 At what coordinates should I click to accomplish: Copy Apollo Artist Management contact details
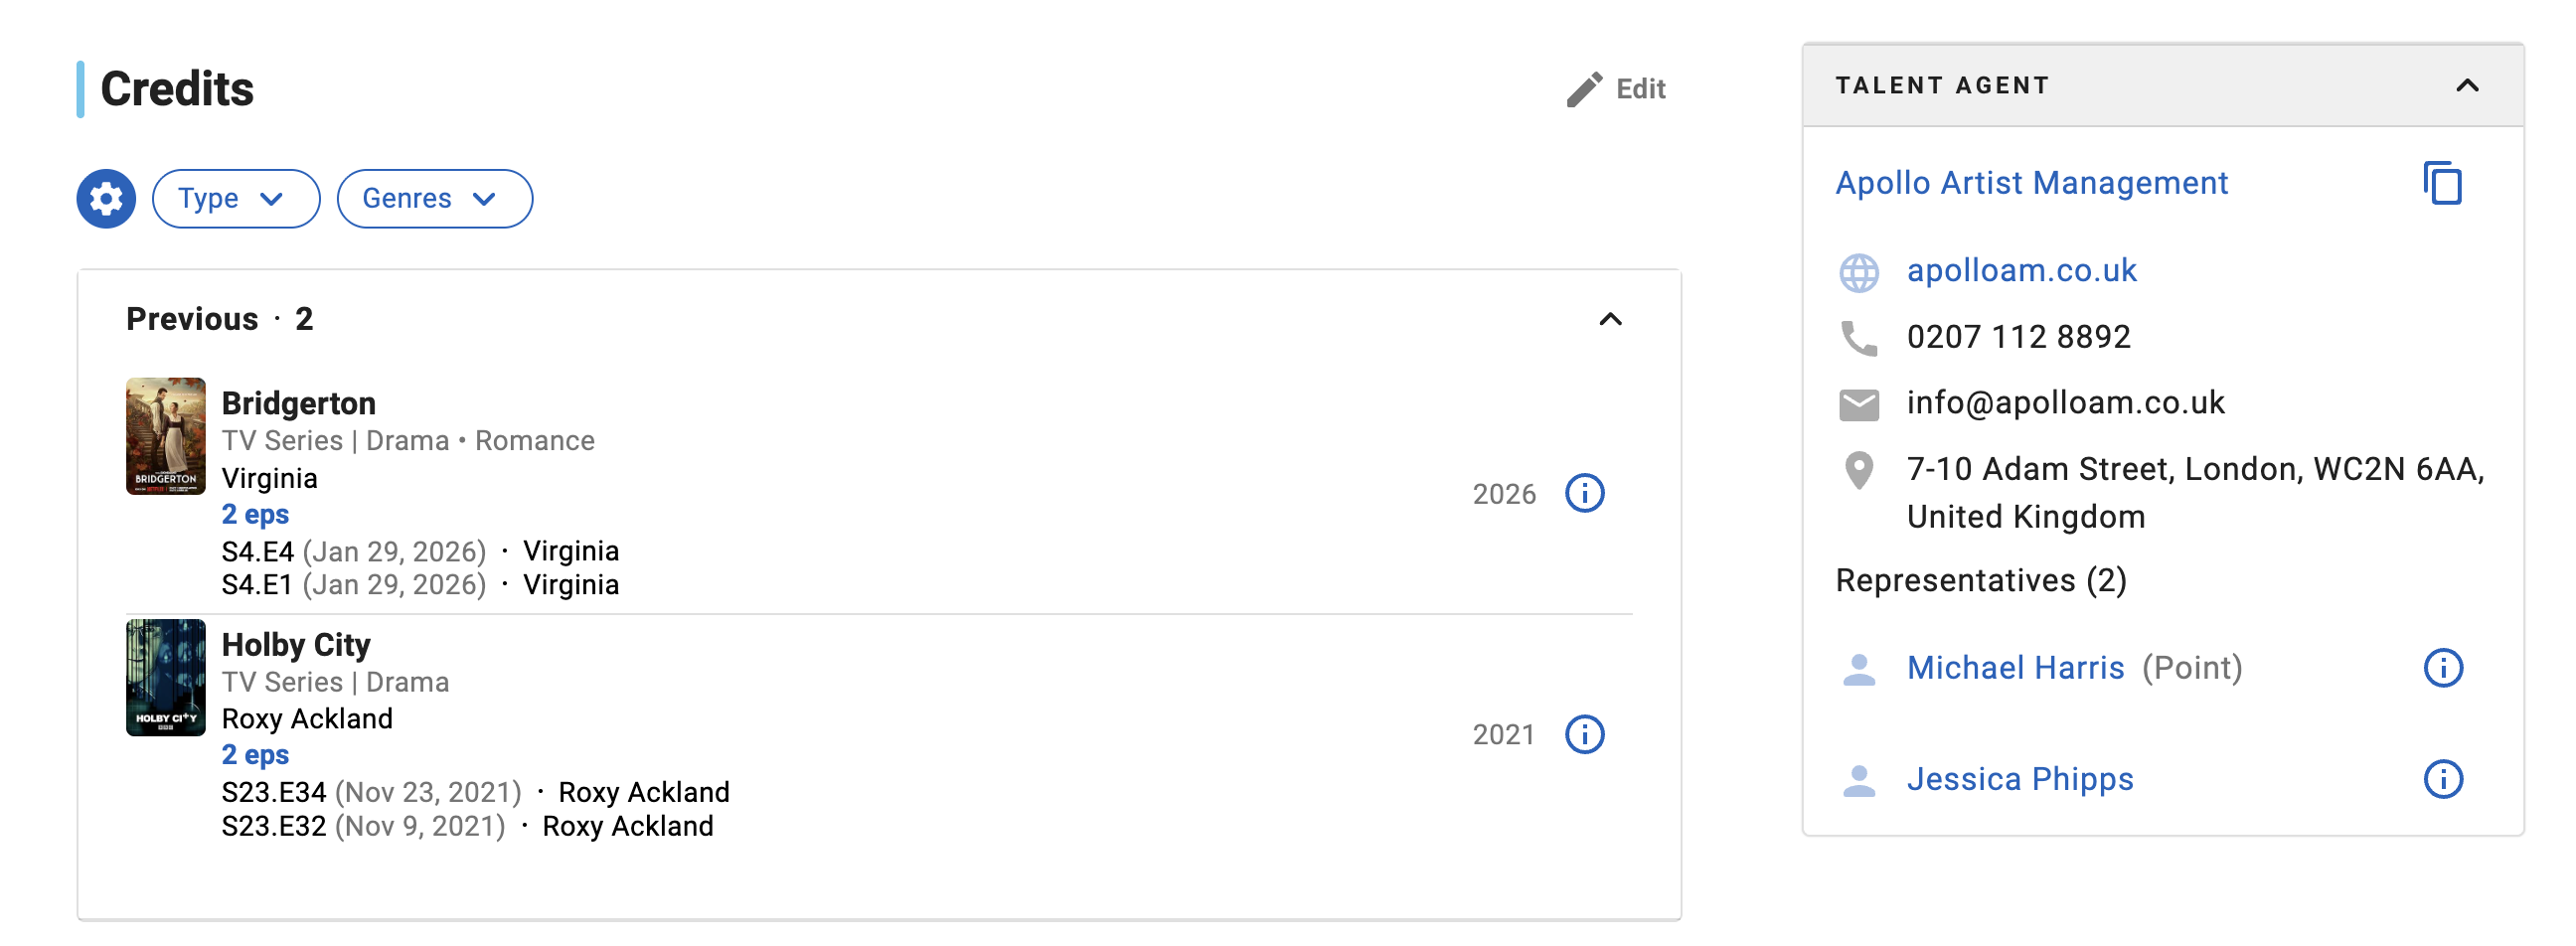tap(2442, 183)
